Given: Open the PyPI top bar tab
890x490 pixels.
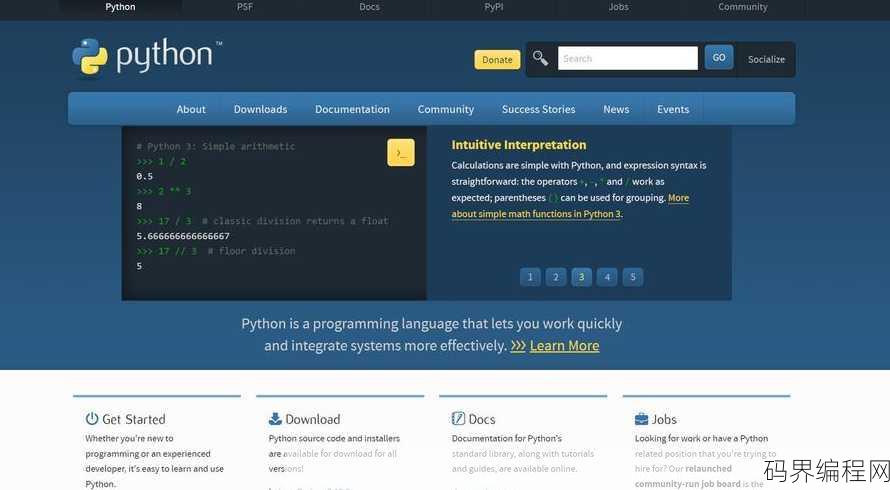Looking at the screenshot, I should click(x=494, y=7).
